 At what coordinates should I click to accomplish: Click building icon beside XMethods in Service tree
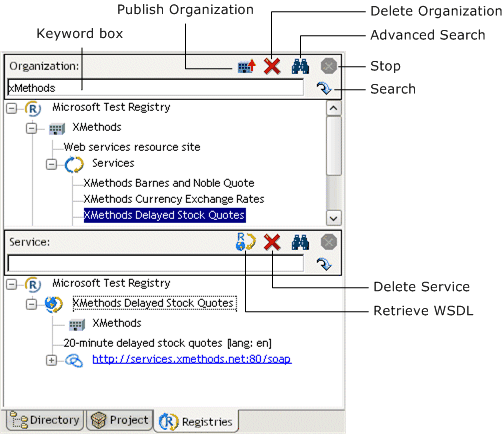pos(77,325)
